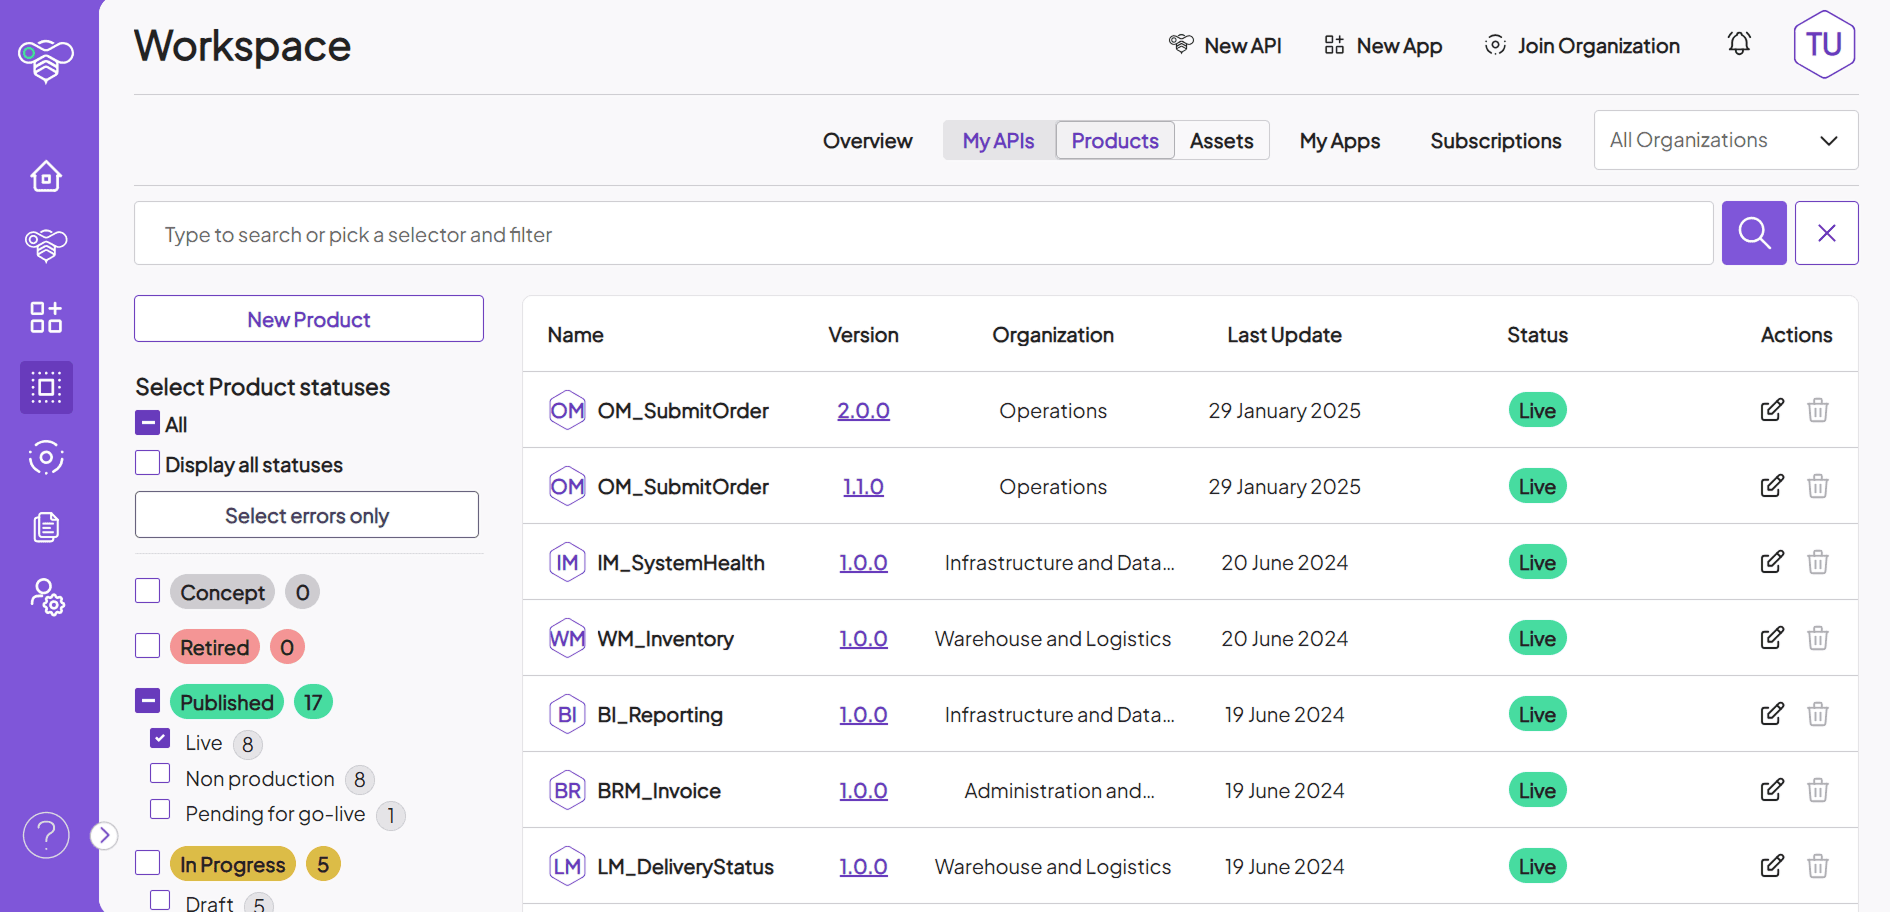The height and width of the screenshot is (912, 1890).
Task: Click the New Product button
Action: tap(308, 318)
